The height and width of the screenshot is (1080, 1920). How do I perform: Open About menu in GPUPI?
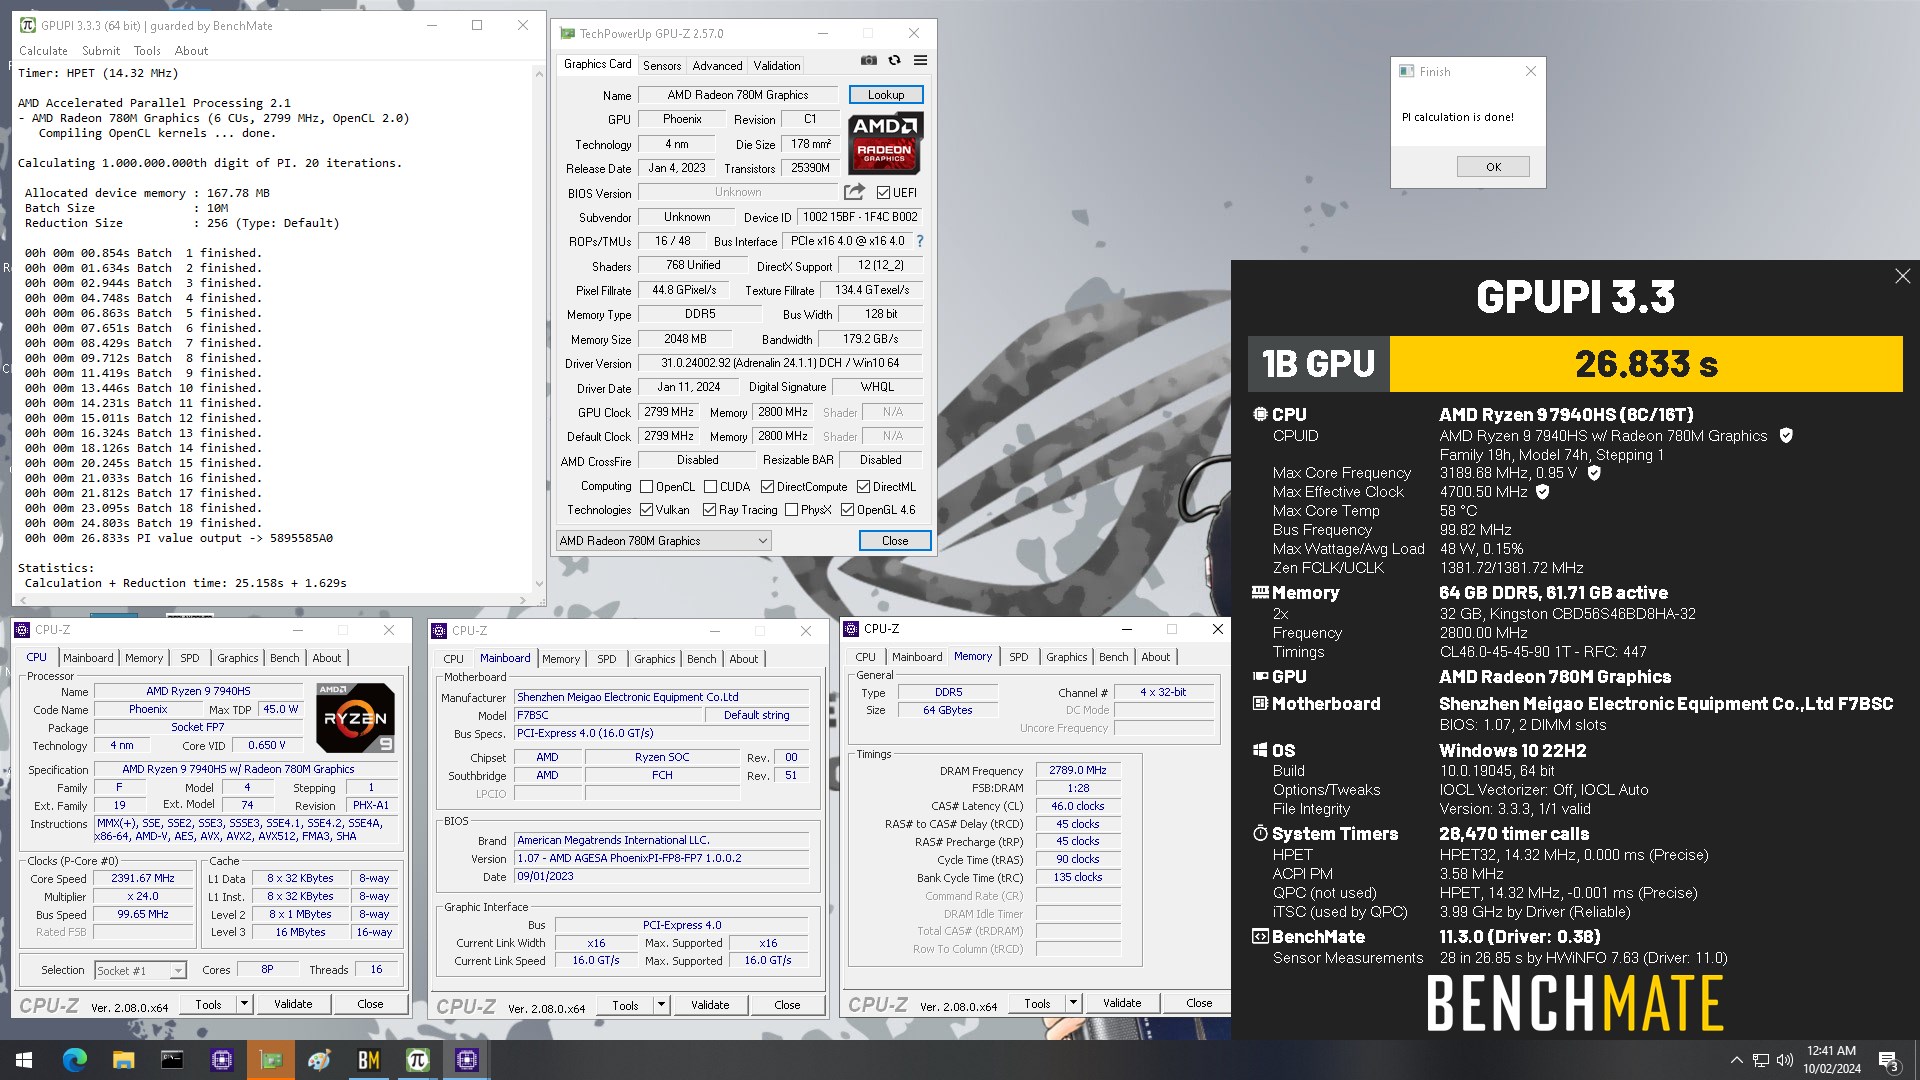(191, 51)
